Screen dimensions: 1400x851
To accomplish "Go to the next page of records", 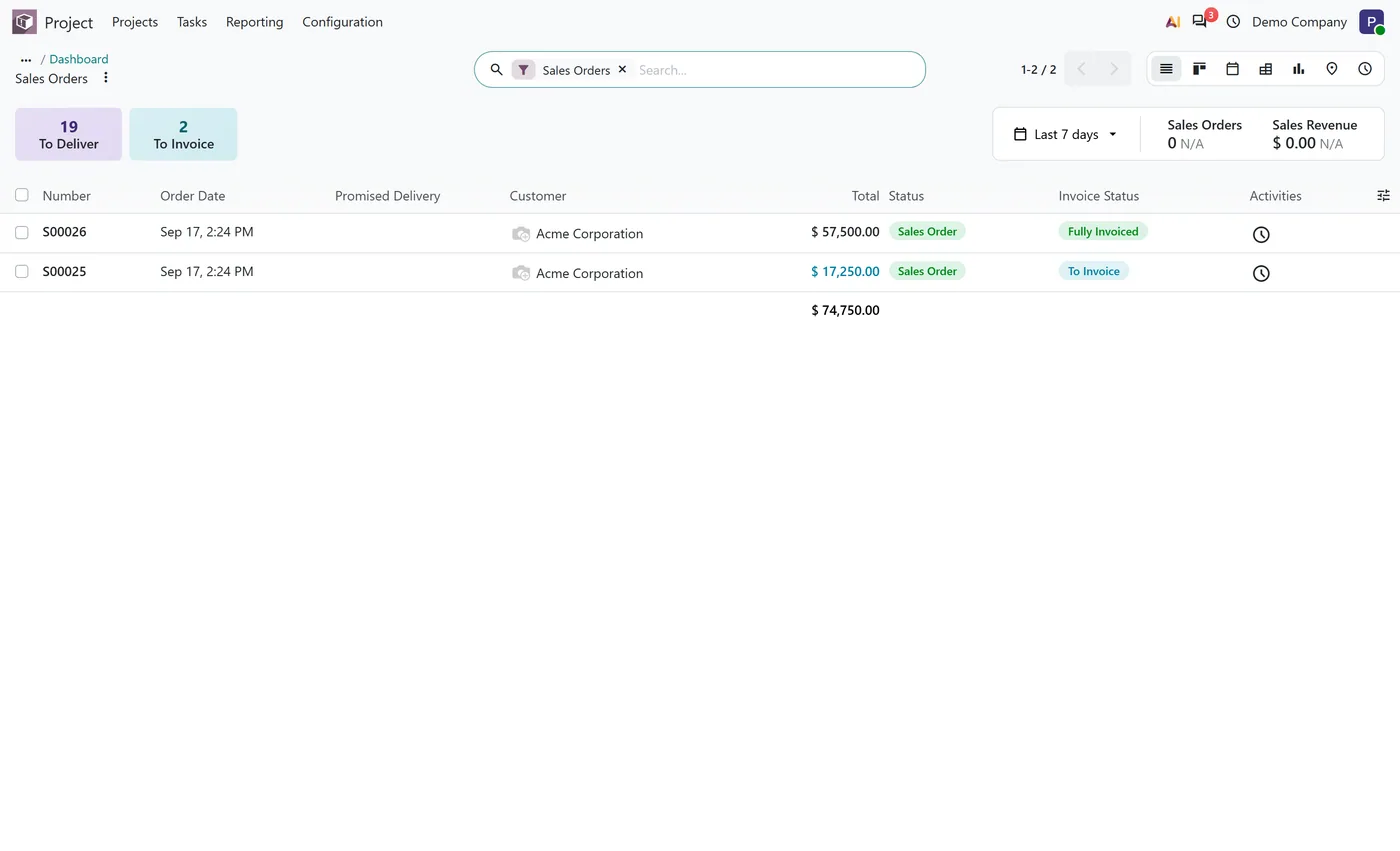I will [1114, 69].
